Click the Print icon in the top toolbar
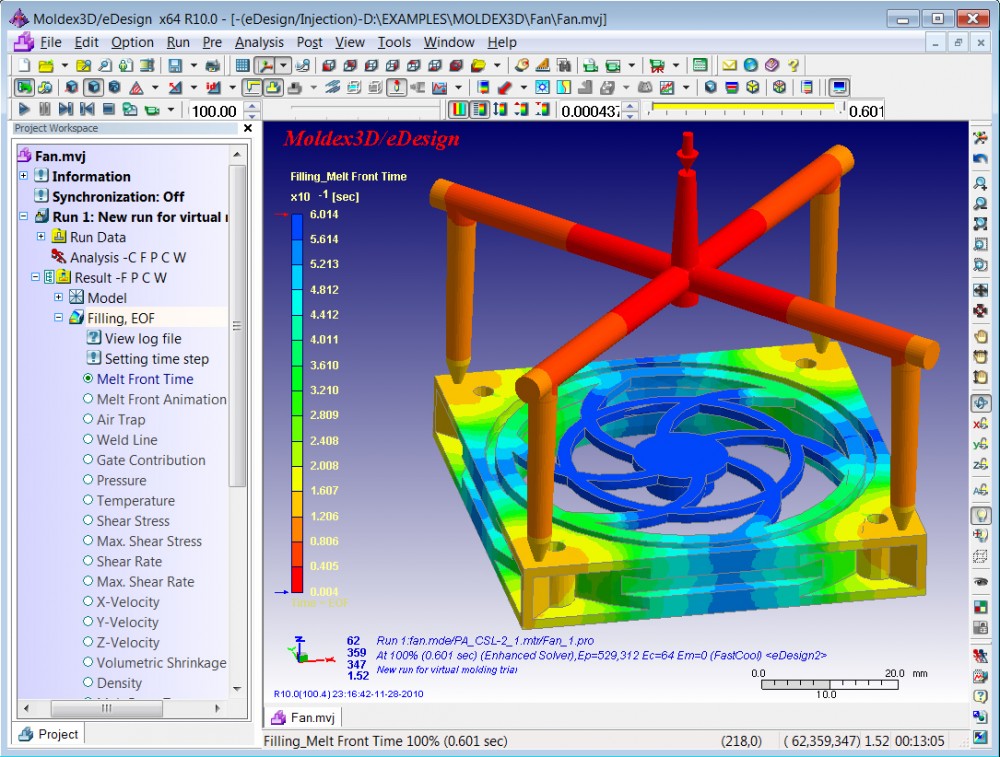The height and width of the screenshot is (757, 1000). pos(212,65)
